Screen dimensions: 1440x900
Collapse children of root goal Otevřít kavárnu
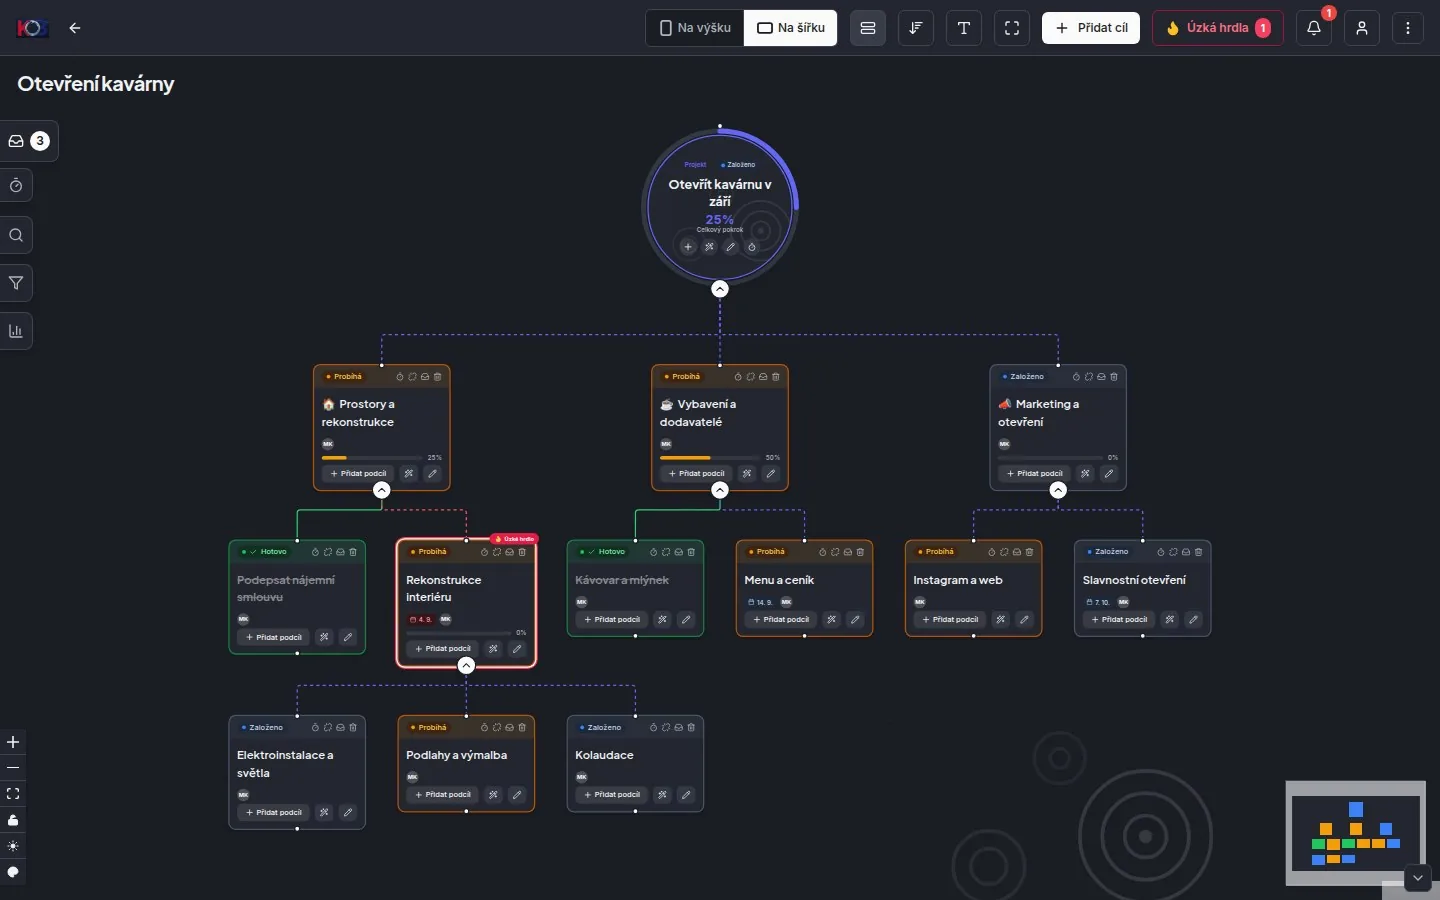pos(720,289)
